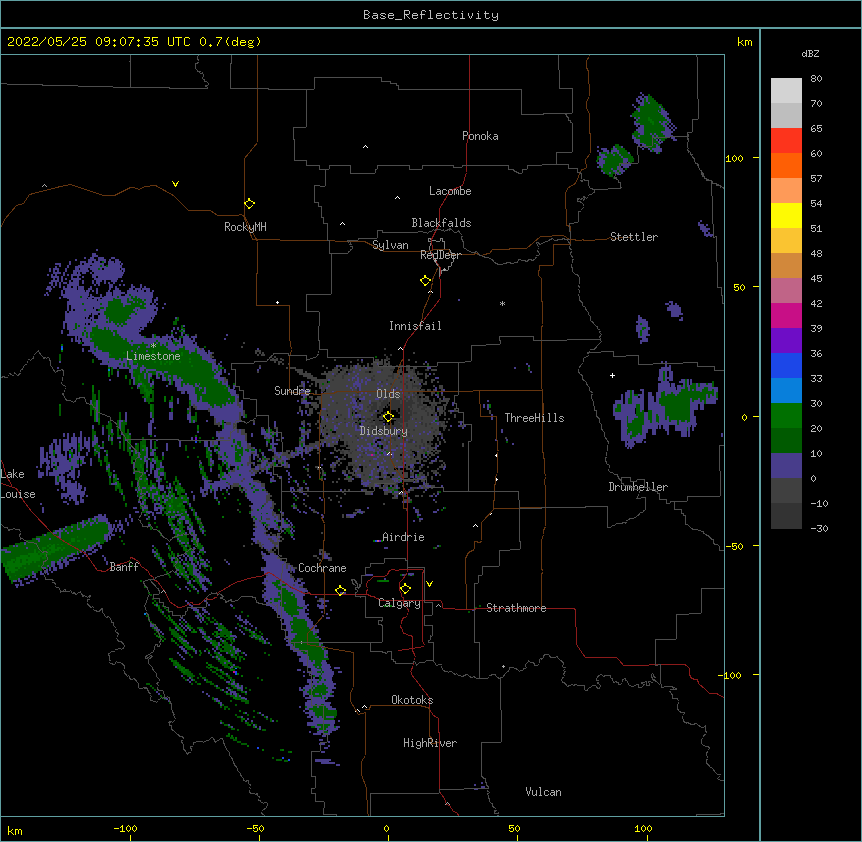The height and width of the screenshot is (842, 862).
Task: Click the Base_Reflectivity title
Action: click(431, 15)
